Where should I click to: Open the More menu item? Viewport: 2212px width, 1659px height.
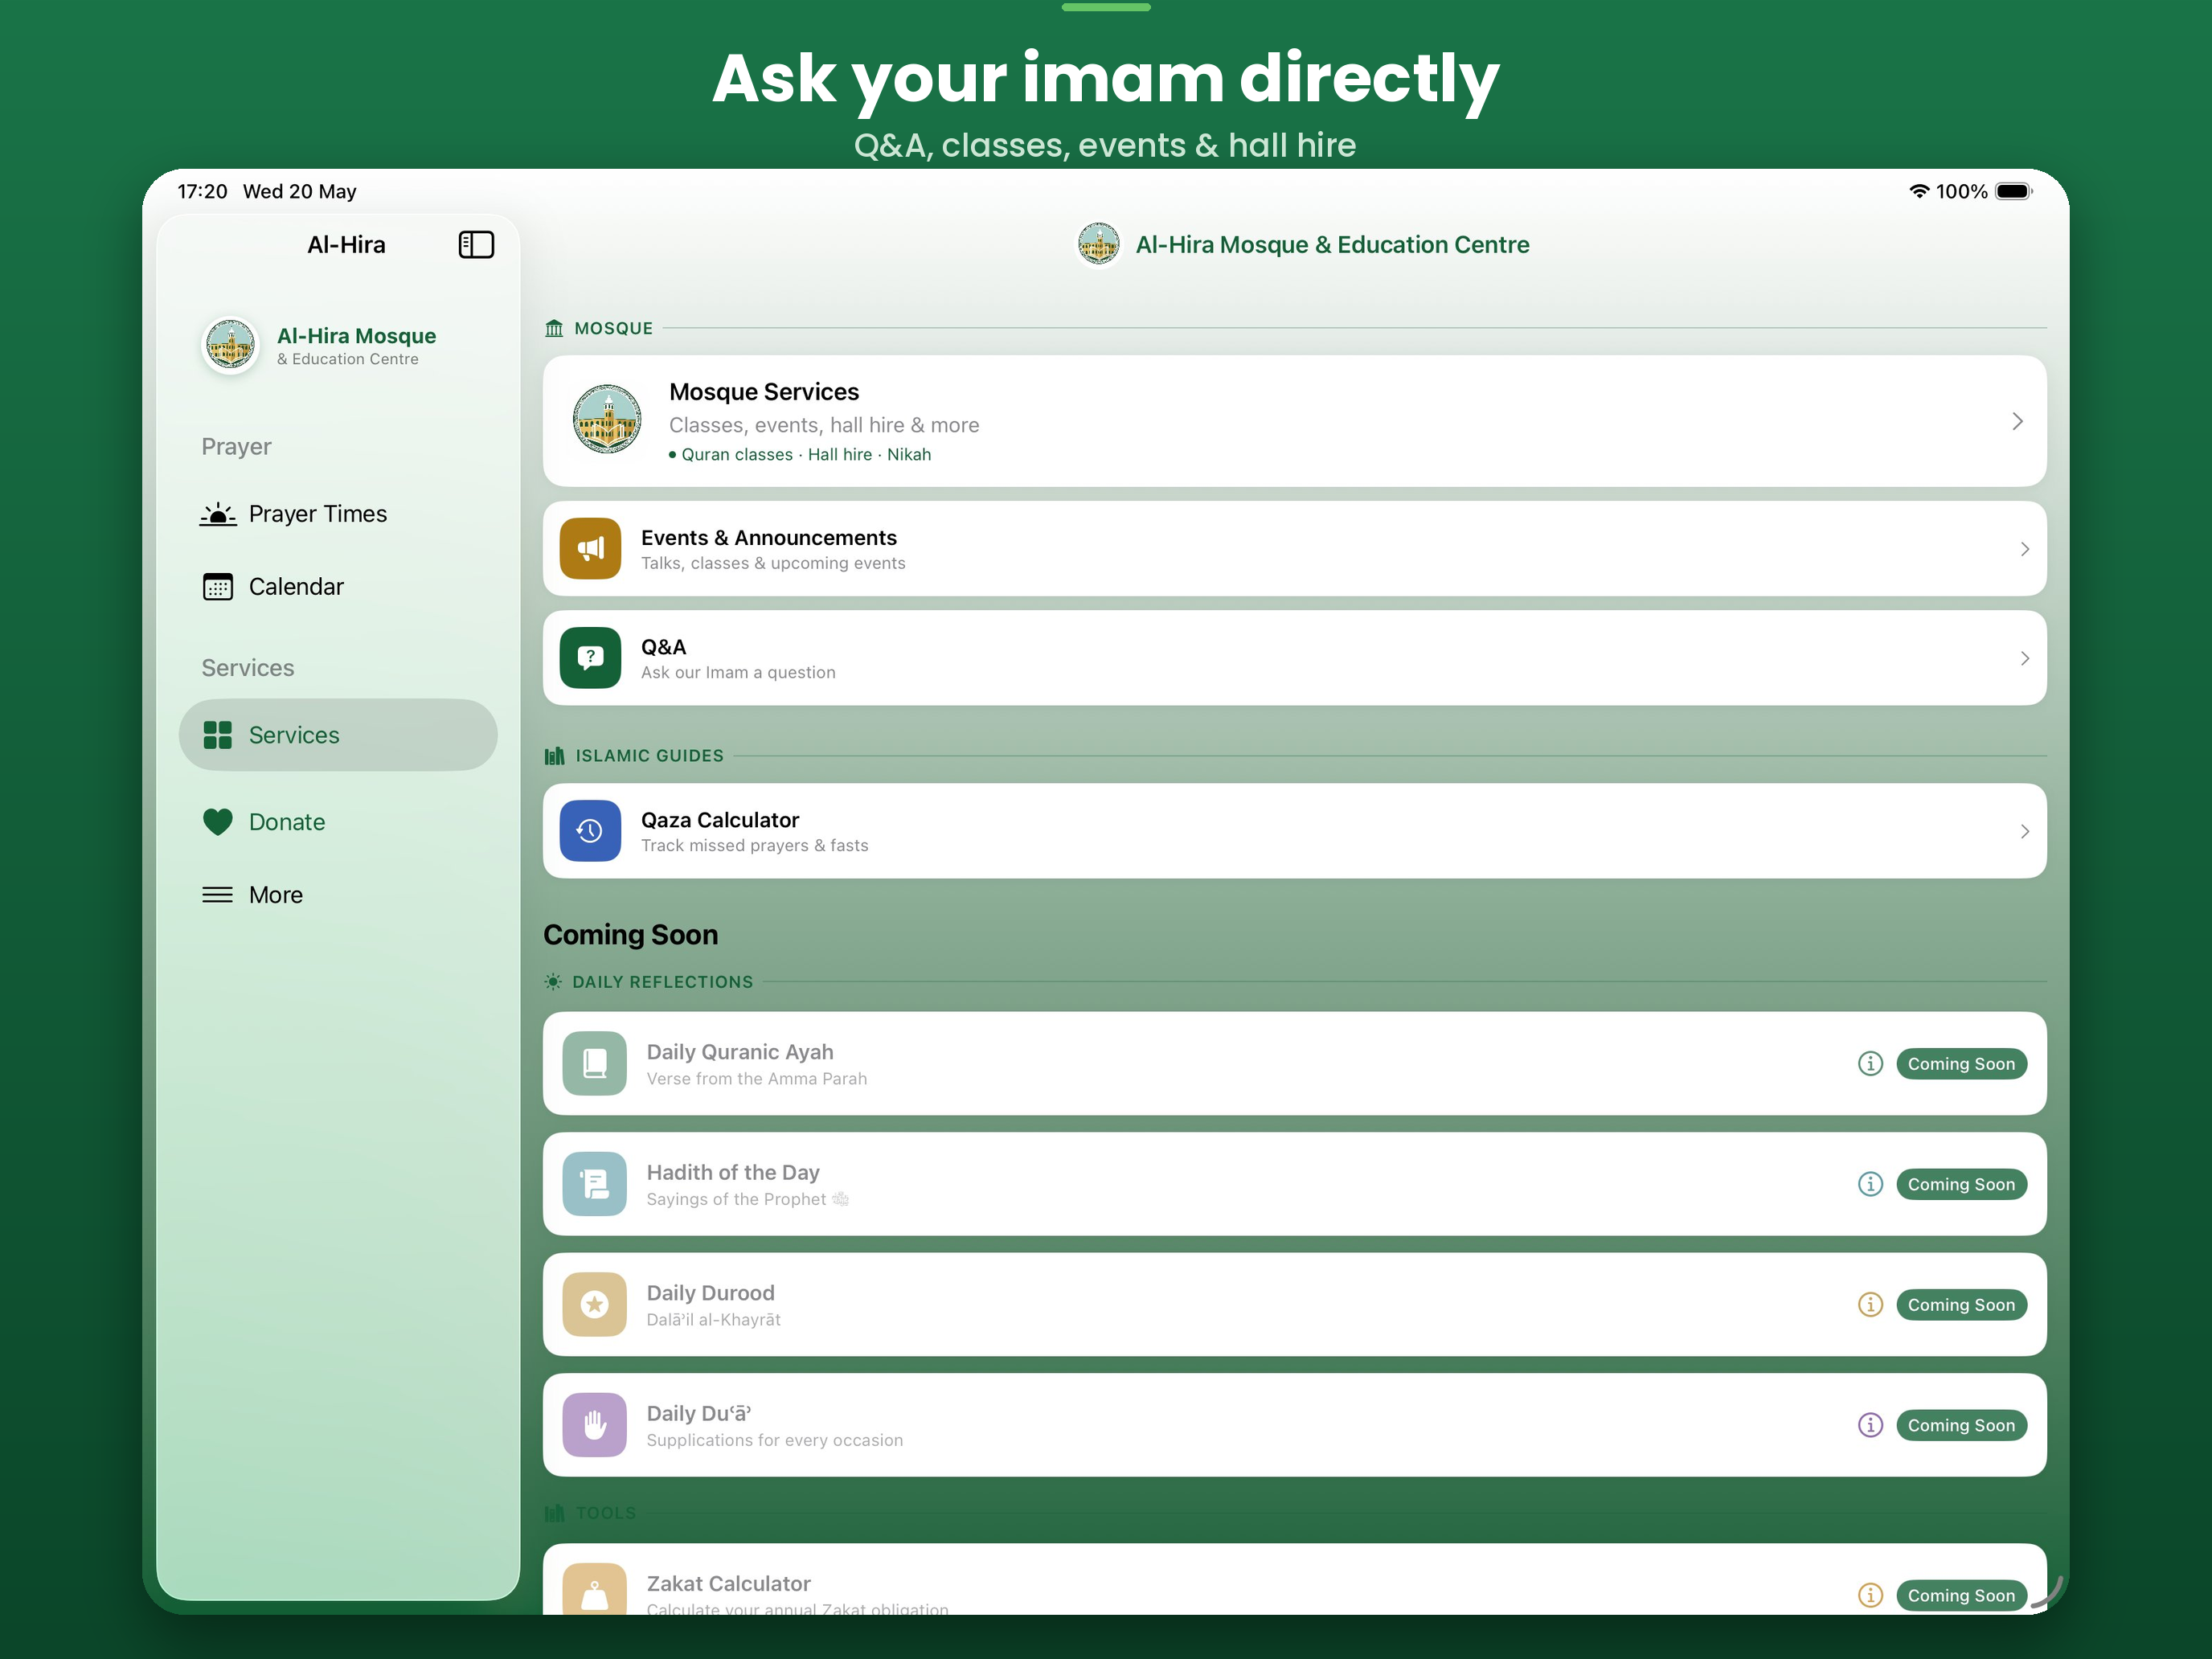pyautogui.click(x=338, y=895)
